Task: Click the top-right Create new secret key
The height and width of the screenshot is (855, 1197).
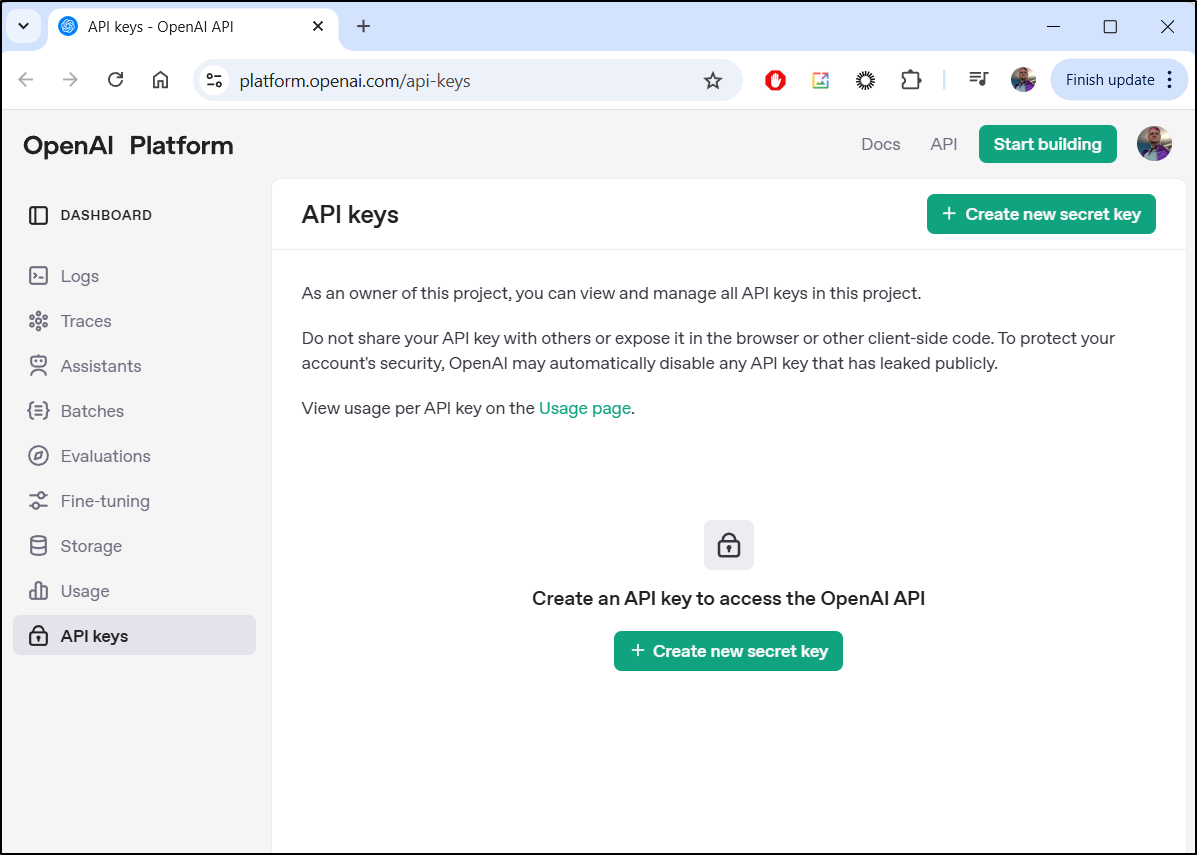Action: [1041, 214]
